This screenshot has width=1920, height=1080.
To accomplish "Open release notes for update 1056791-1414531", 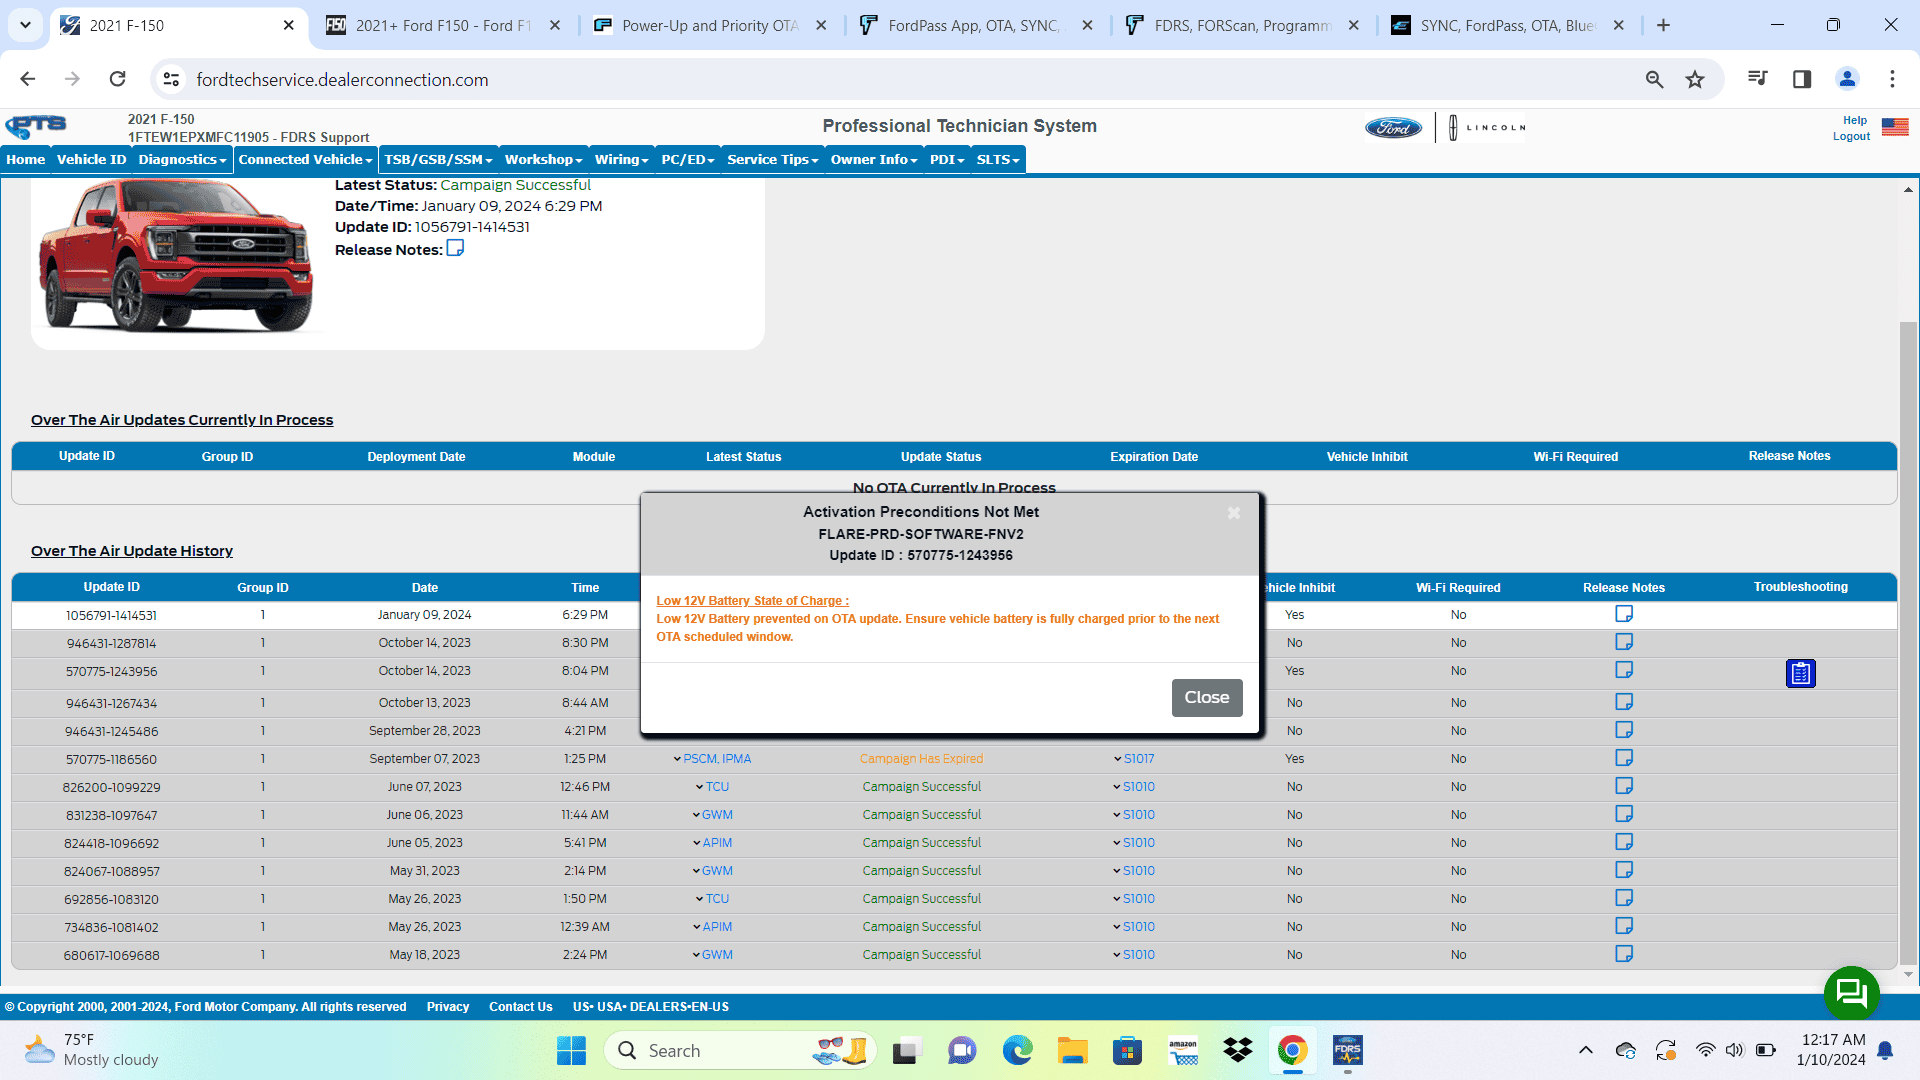I will [x=1624, y=614].
